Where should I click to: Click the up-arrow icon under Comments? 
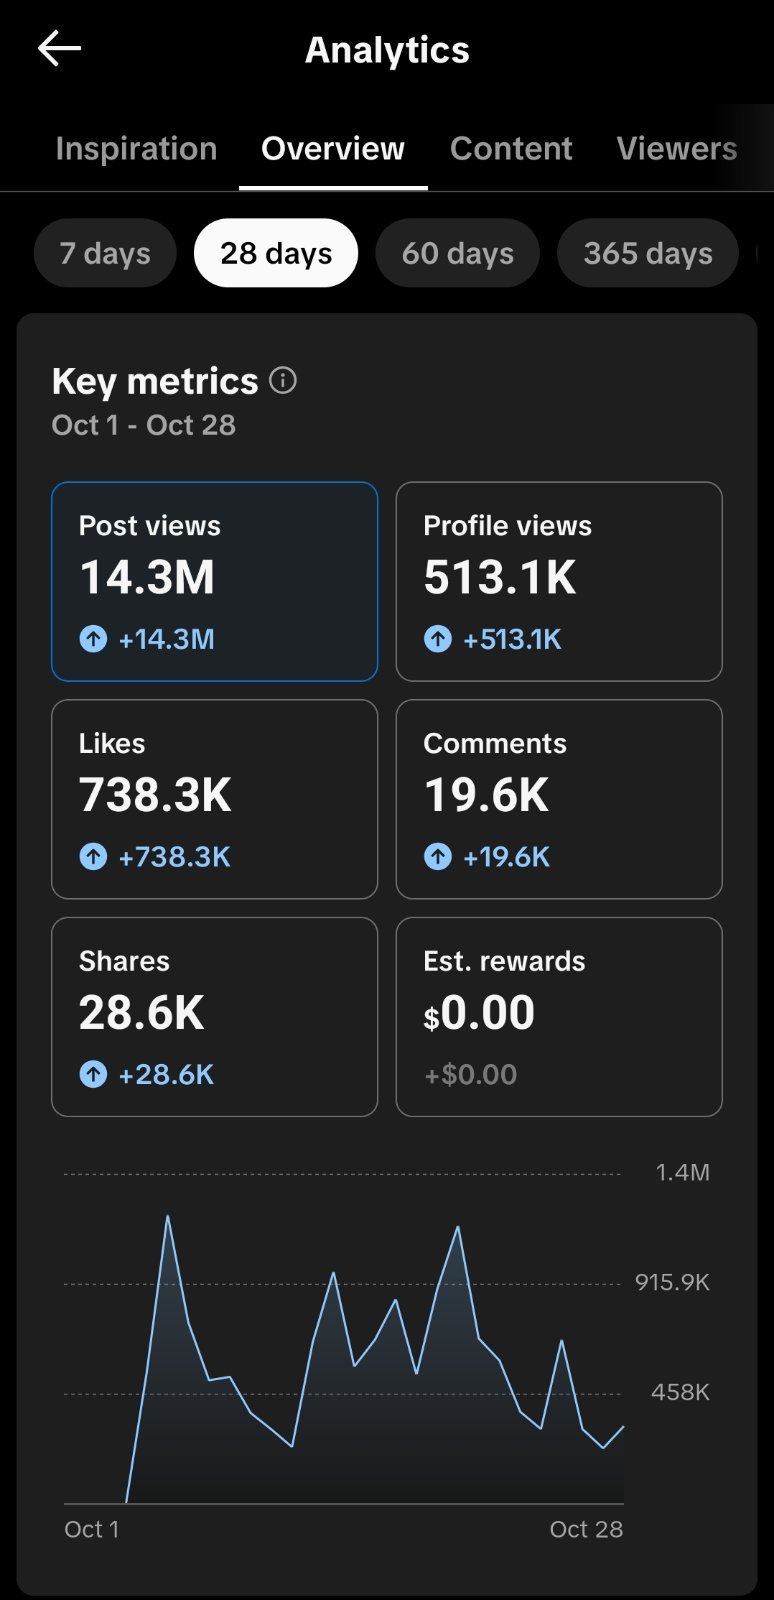click(437, 856)
